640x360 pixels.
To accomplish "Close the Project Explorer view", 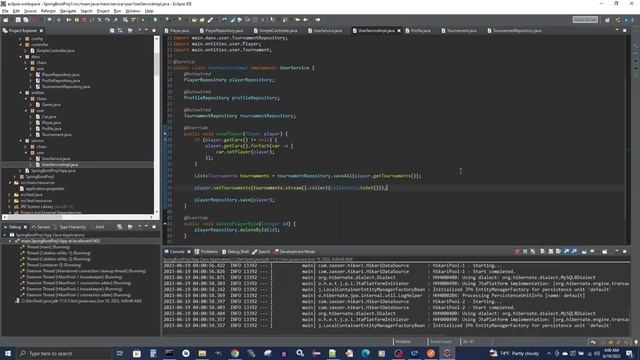I will [42, 31].
